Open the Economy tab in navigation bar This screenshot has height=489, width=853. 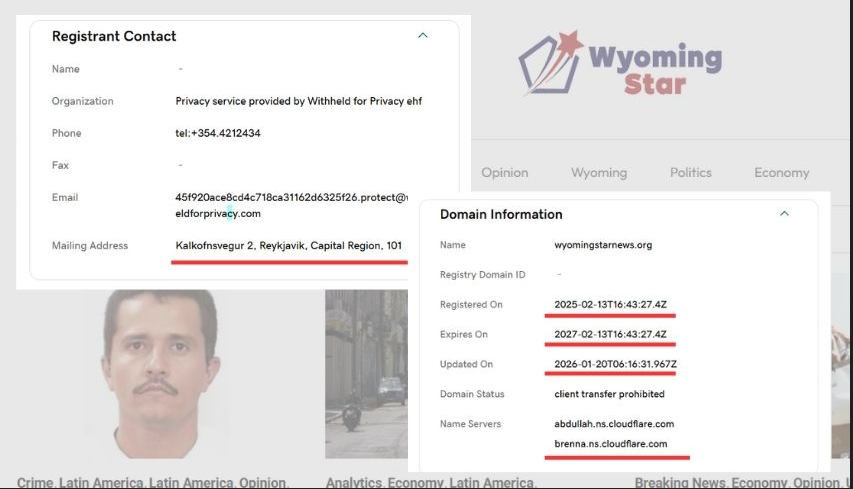pos(781,173)
